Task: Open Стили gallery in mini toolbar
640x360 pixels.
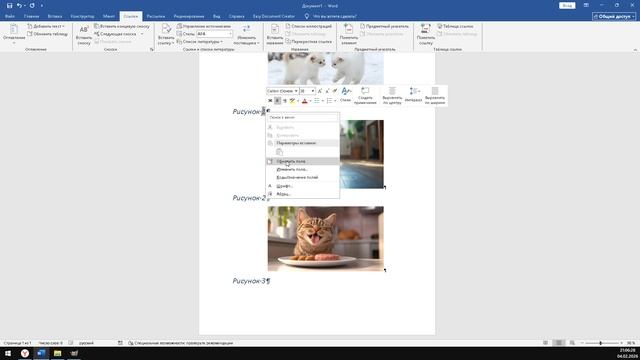Action: click(345, 95)
